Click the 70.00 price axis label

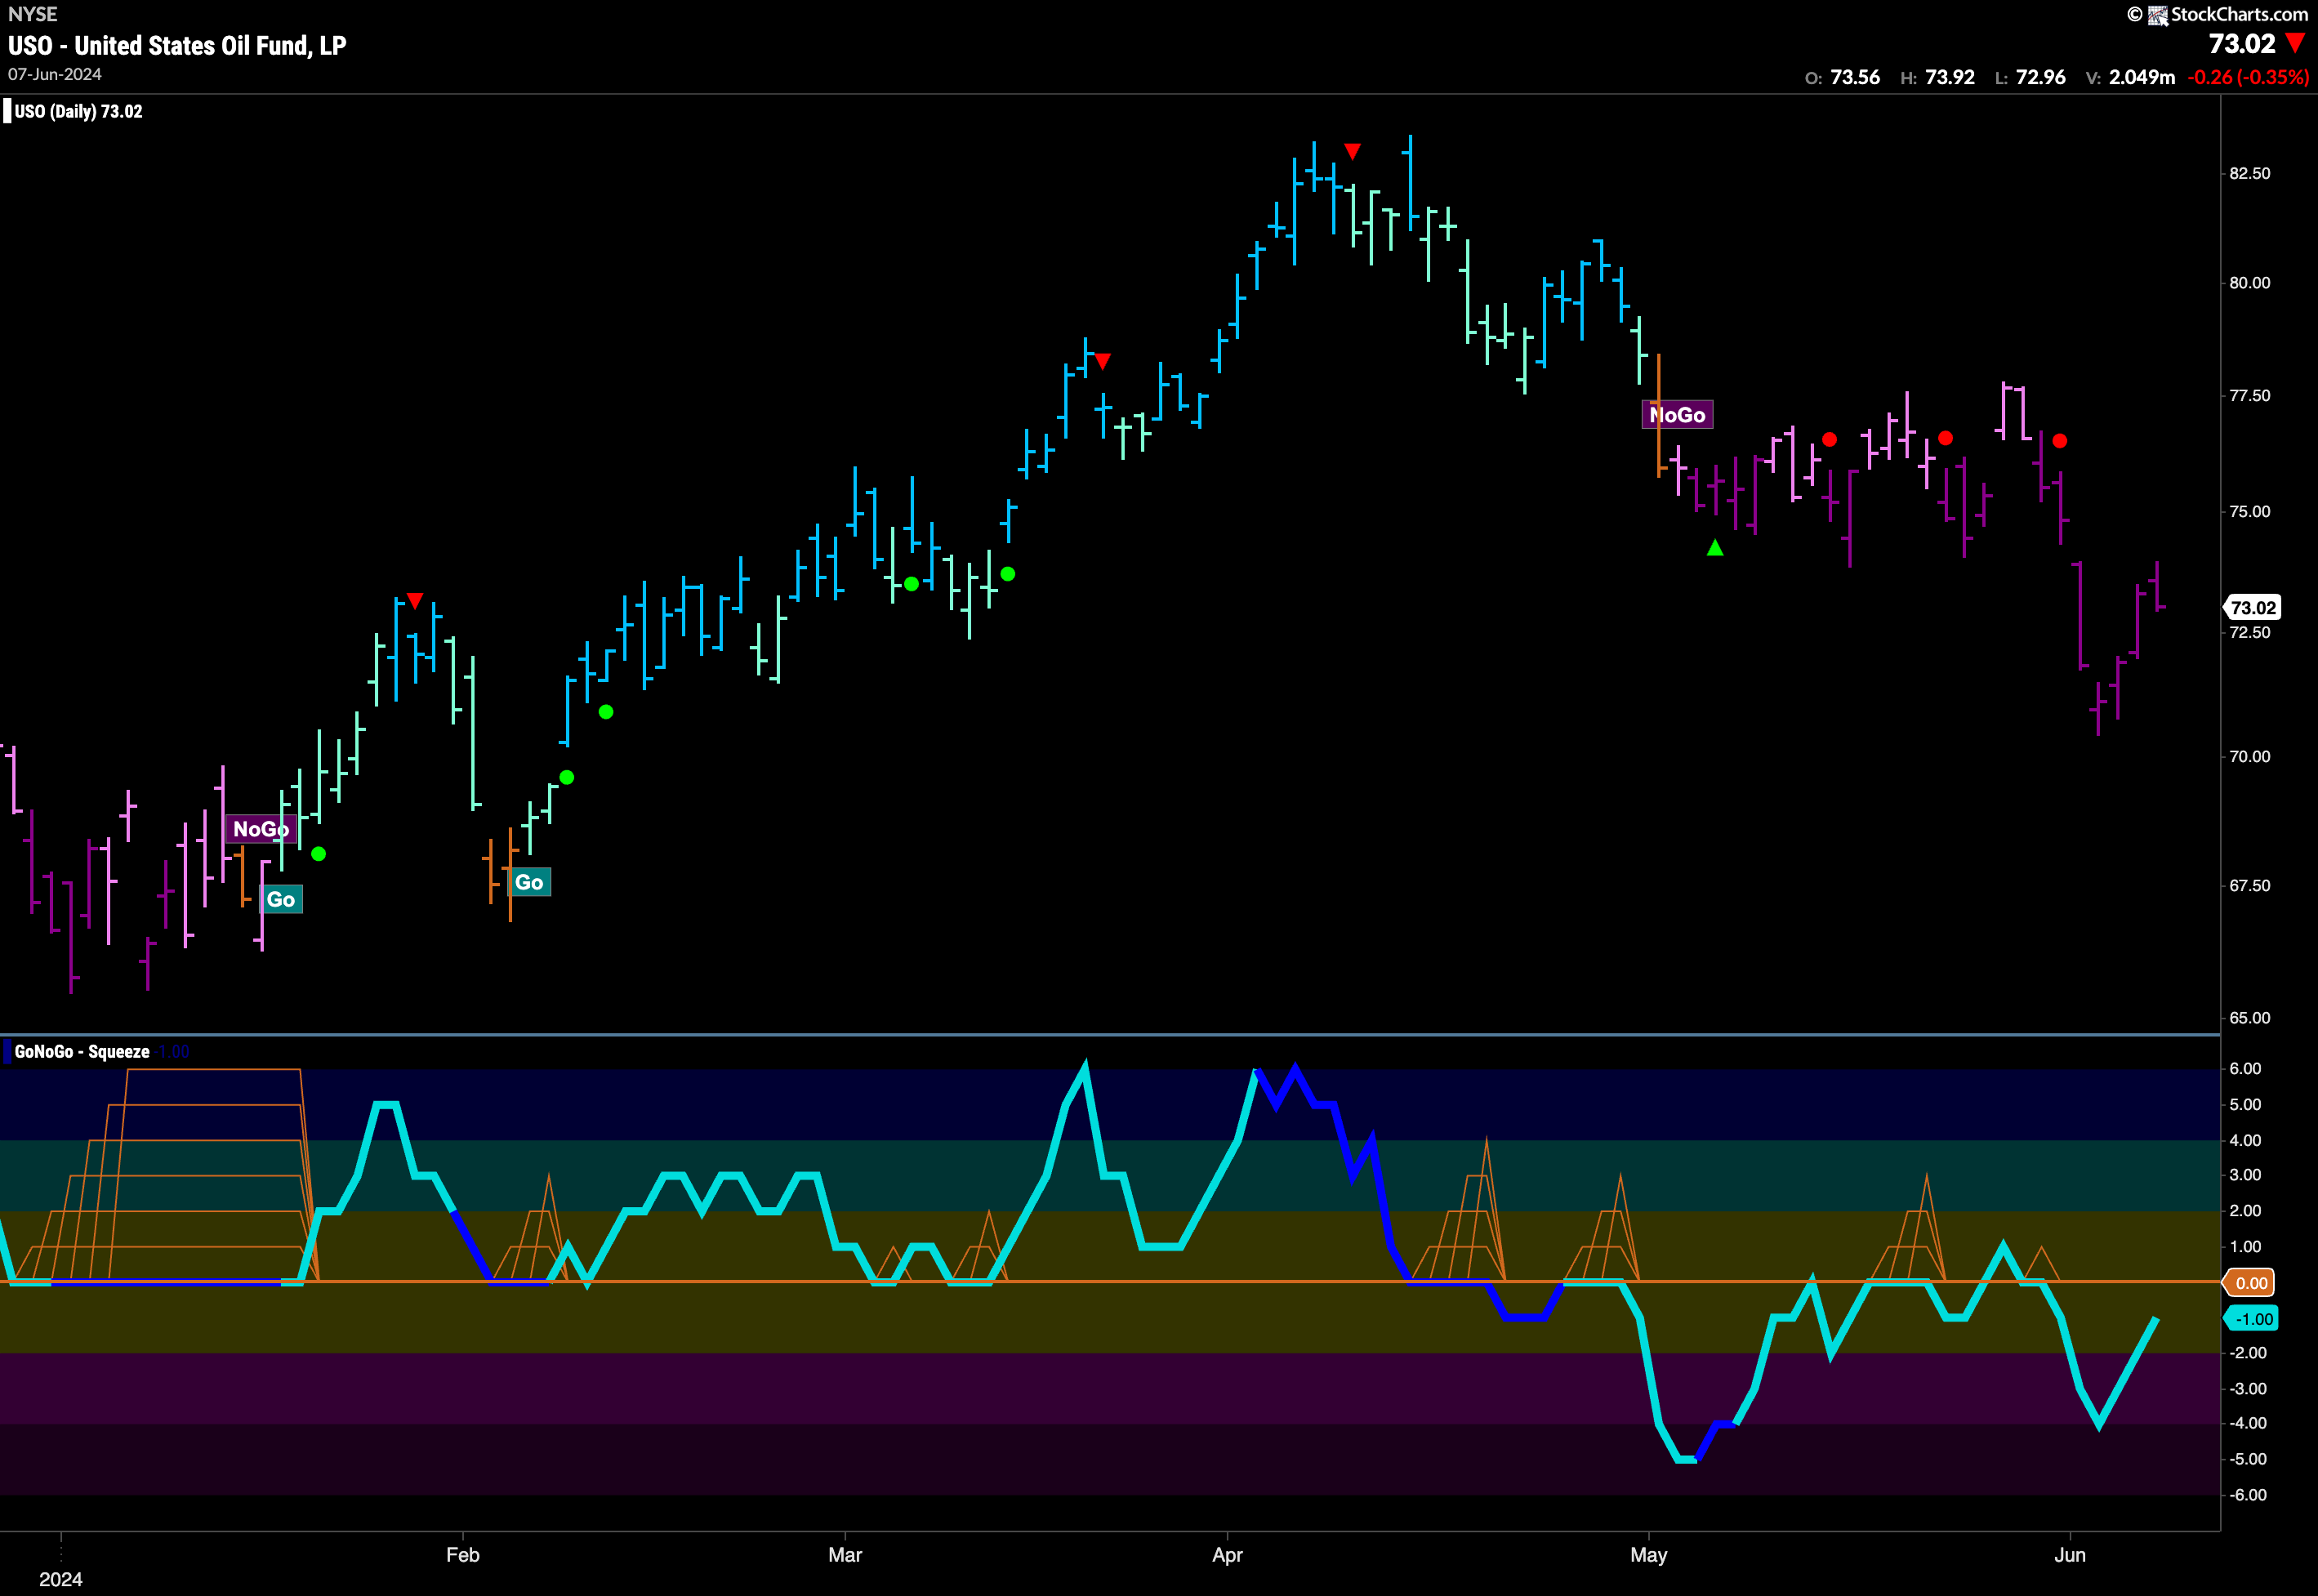2250,757
